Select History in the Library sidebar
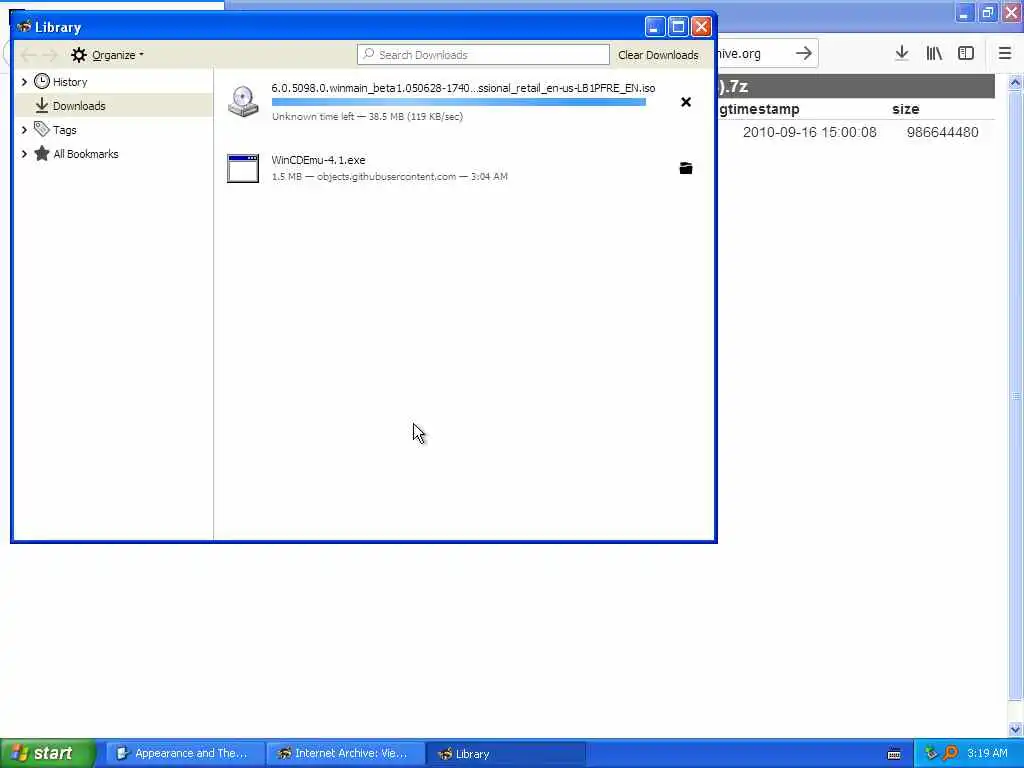Image resolution: width=1024 pixels, height=768 pixels. 70,82
